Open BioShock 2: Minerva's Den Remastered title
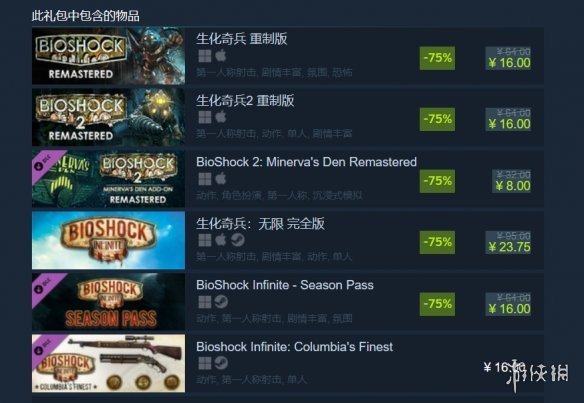Viewport: 584px width, 403px height. tap(307, 162)
